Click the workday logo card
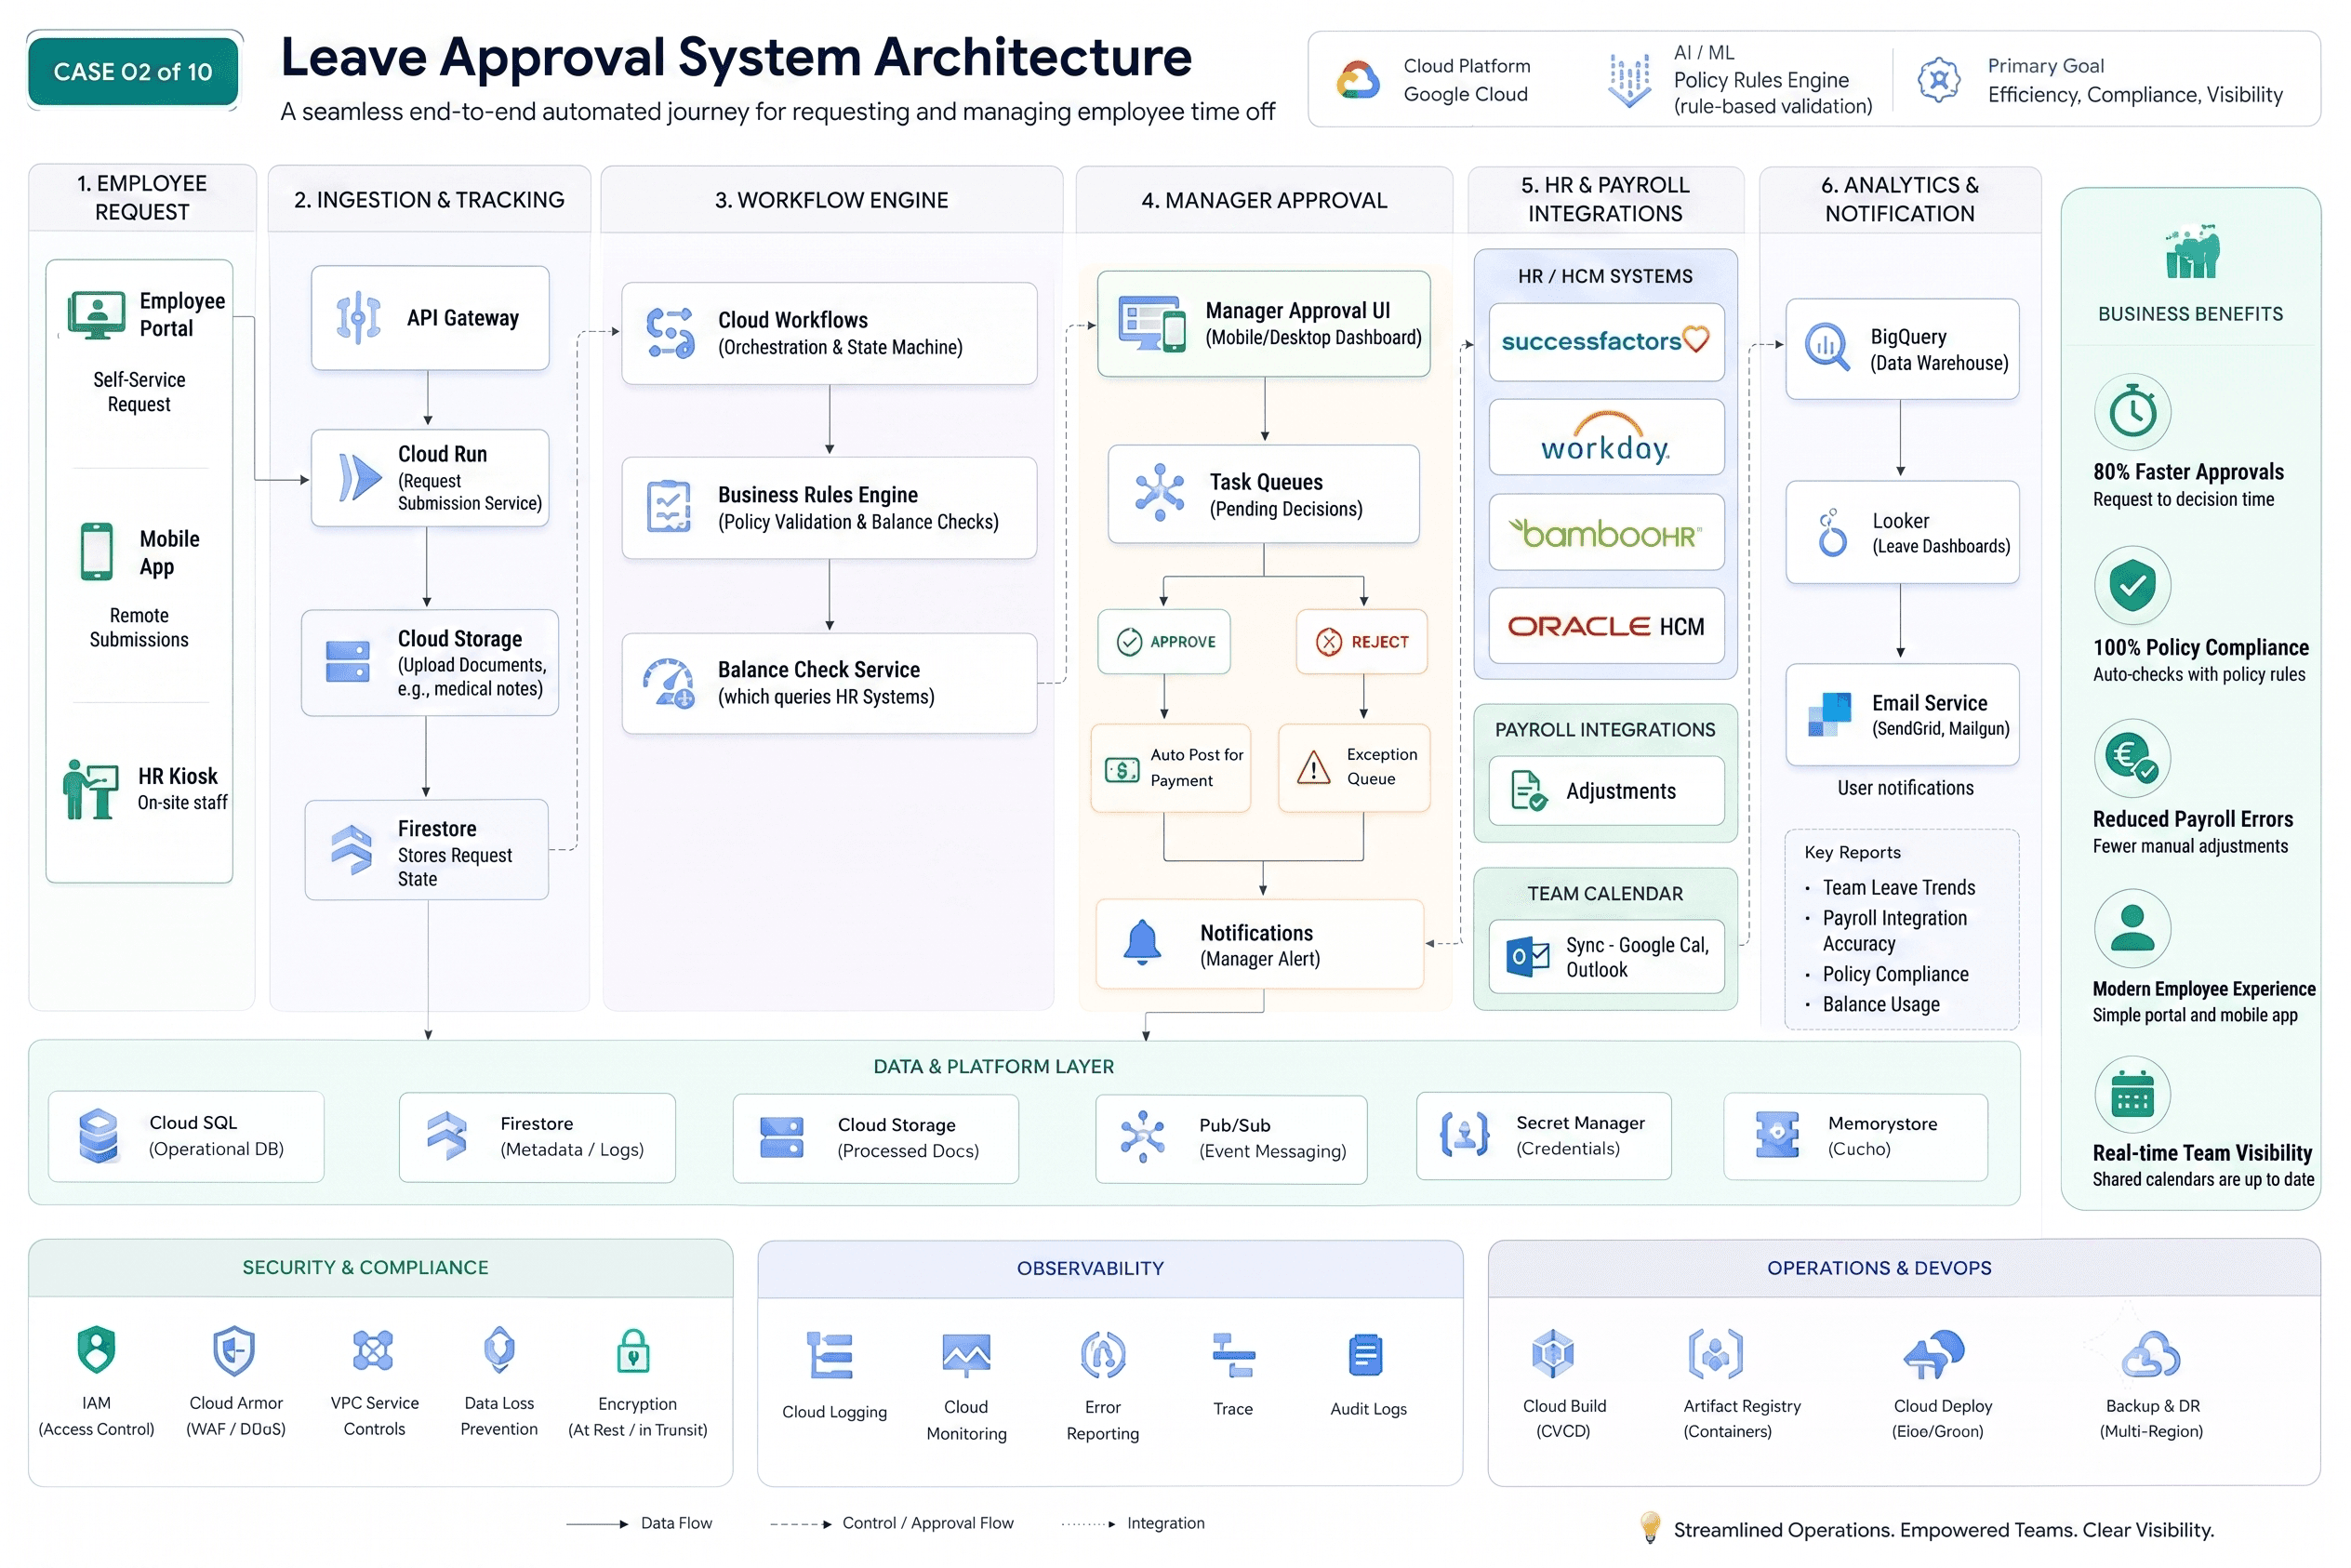Image resolution: width=2351 pixels, height=1568 pixels. [x=1606, y=437]
